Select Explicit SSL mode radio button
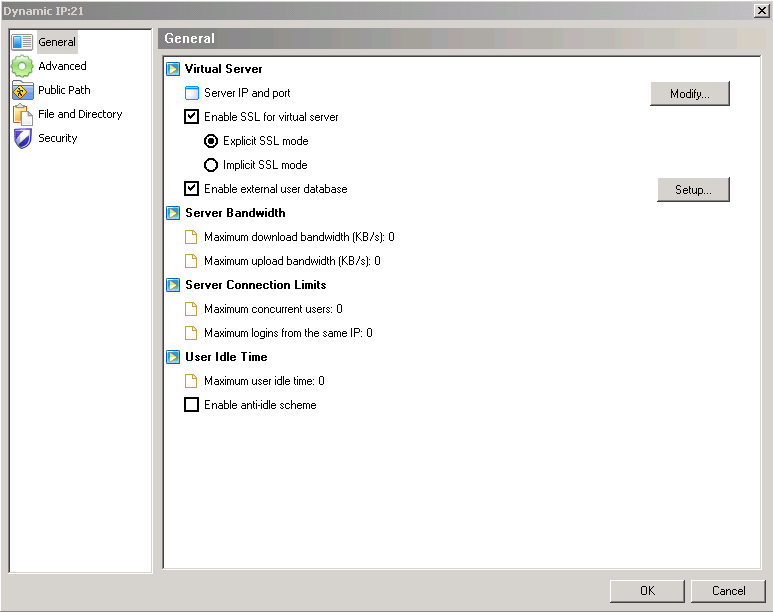The image size is (773, 612). [211, 141]
